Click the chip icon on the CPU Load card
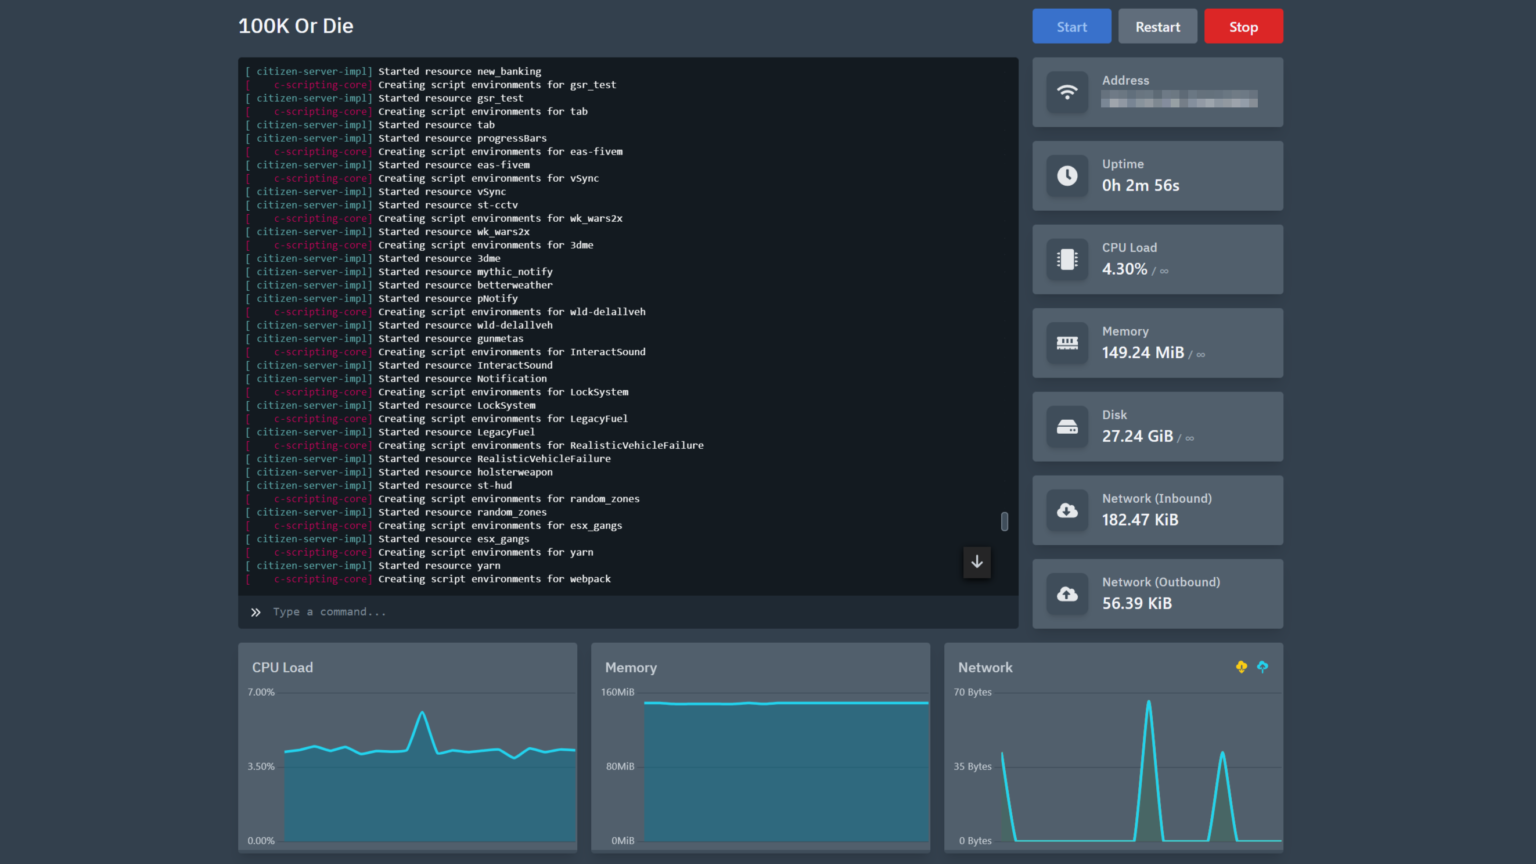1536x864 pixels. click(1067, 259)
